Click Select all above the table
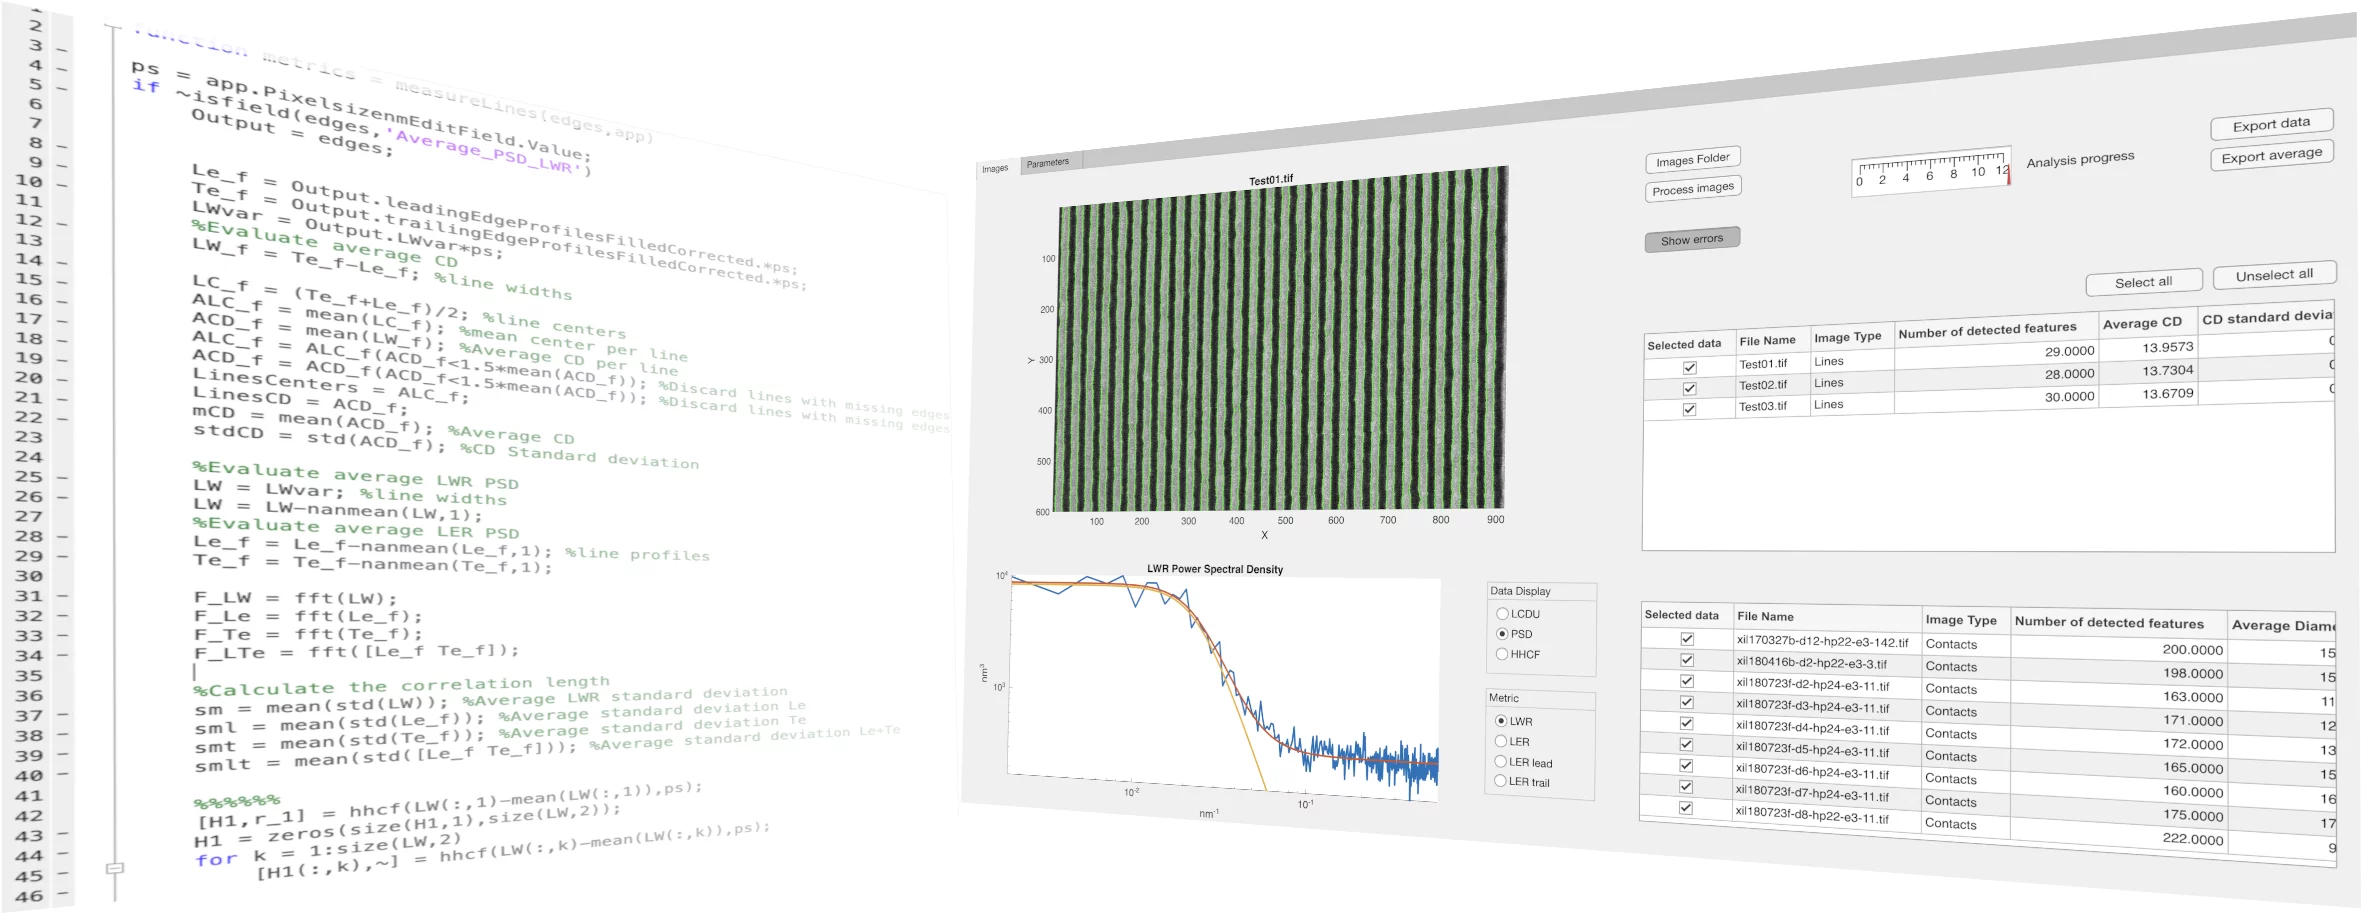 coord(2143,283)
